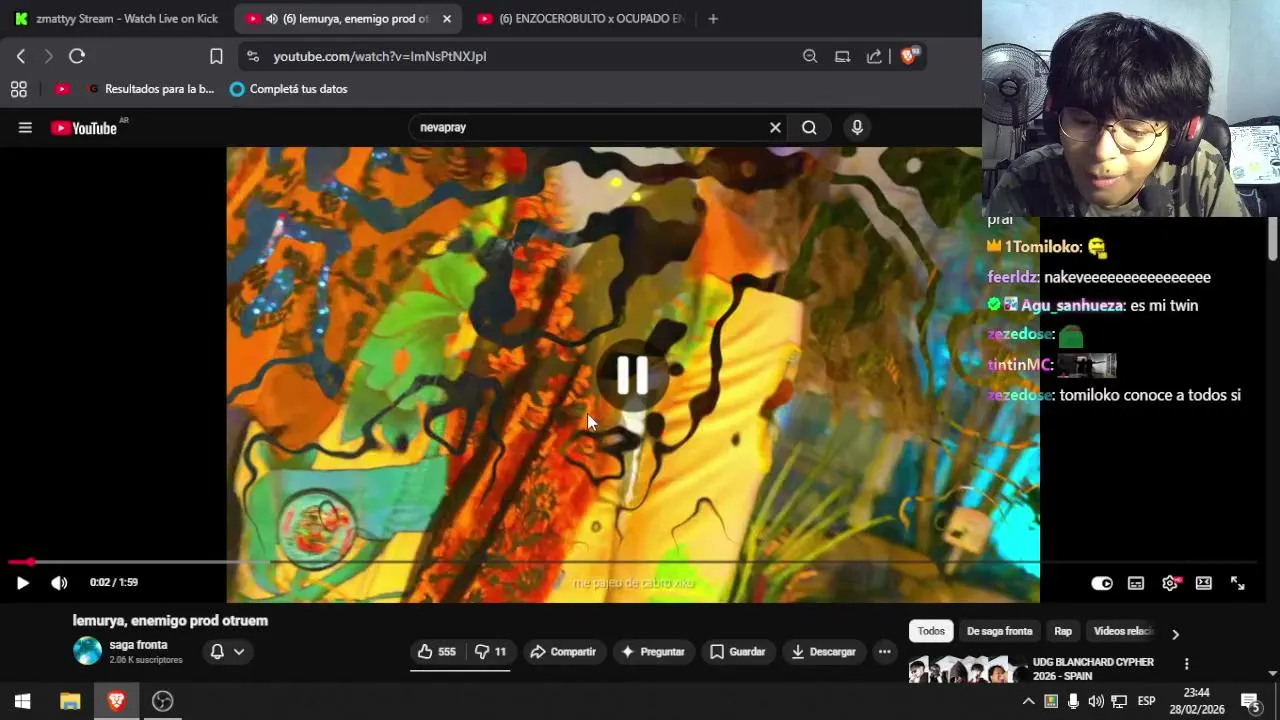This screenshot has height=720, width=1280.
Task: Click the page scrollbar thumb
Action: [1272, 239]
